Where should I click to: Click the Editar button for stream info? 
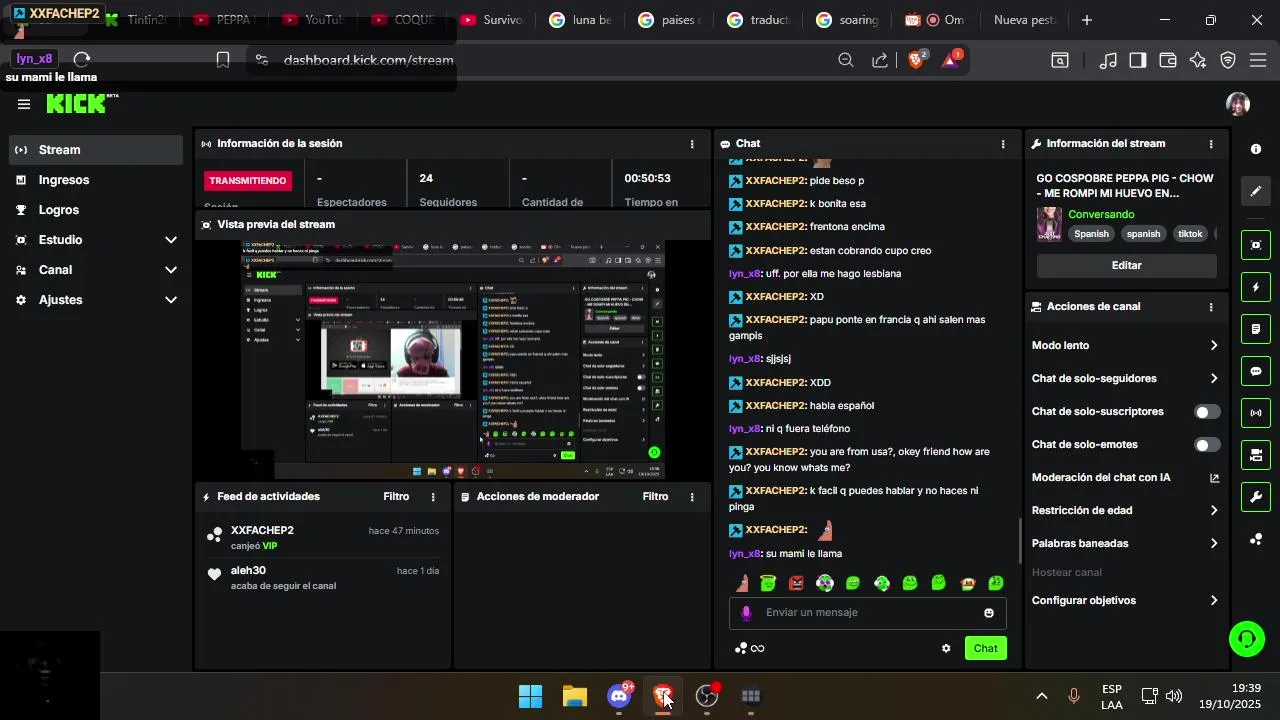[x=1126, y=266]
